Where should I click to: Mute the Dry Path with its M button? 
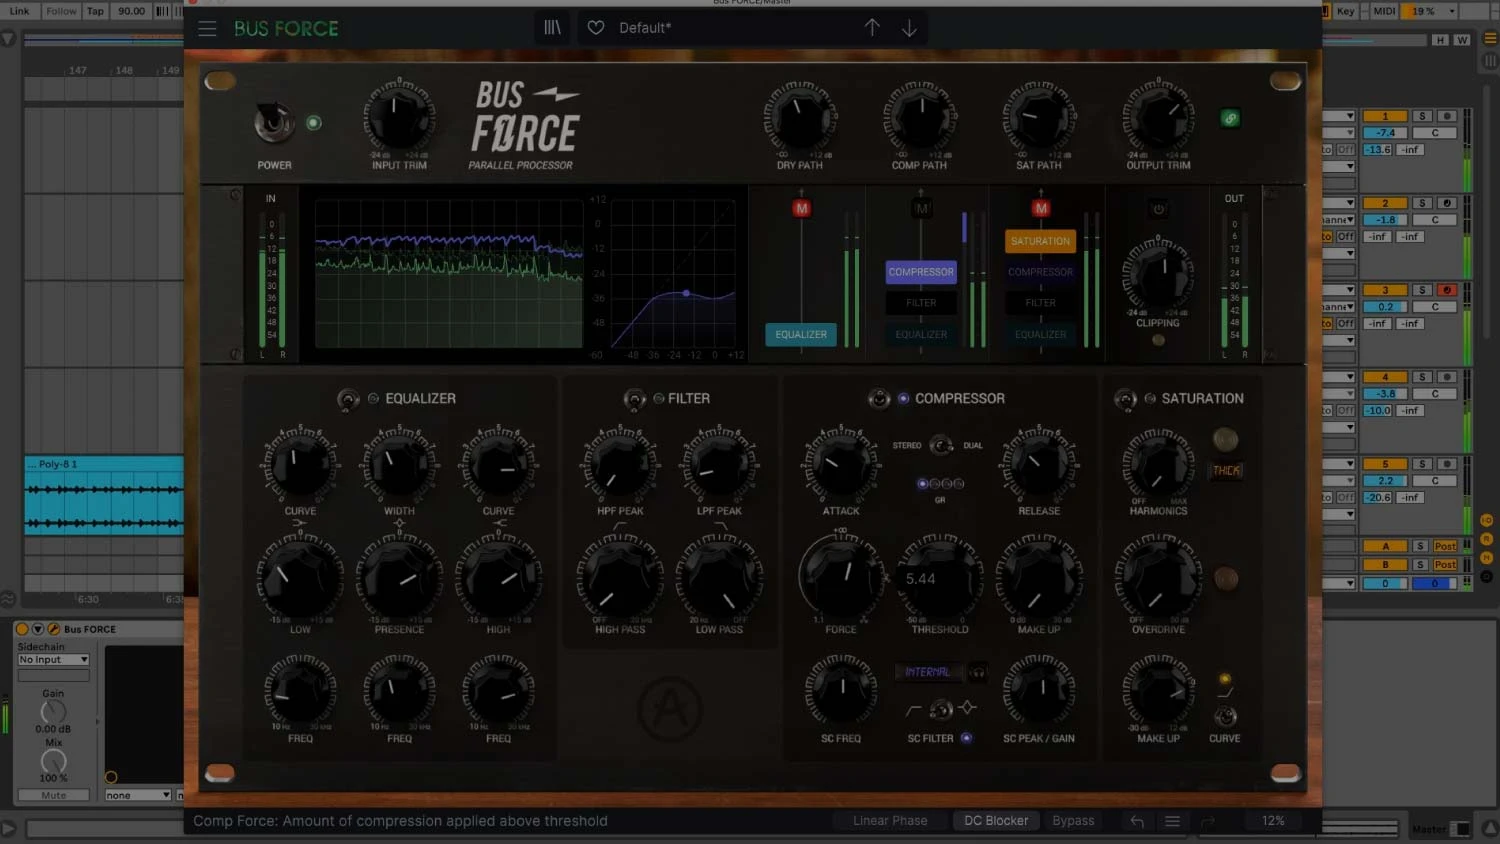tap(801, 209)
